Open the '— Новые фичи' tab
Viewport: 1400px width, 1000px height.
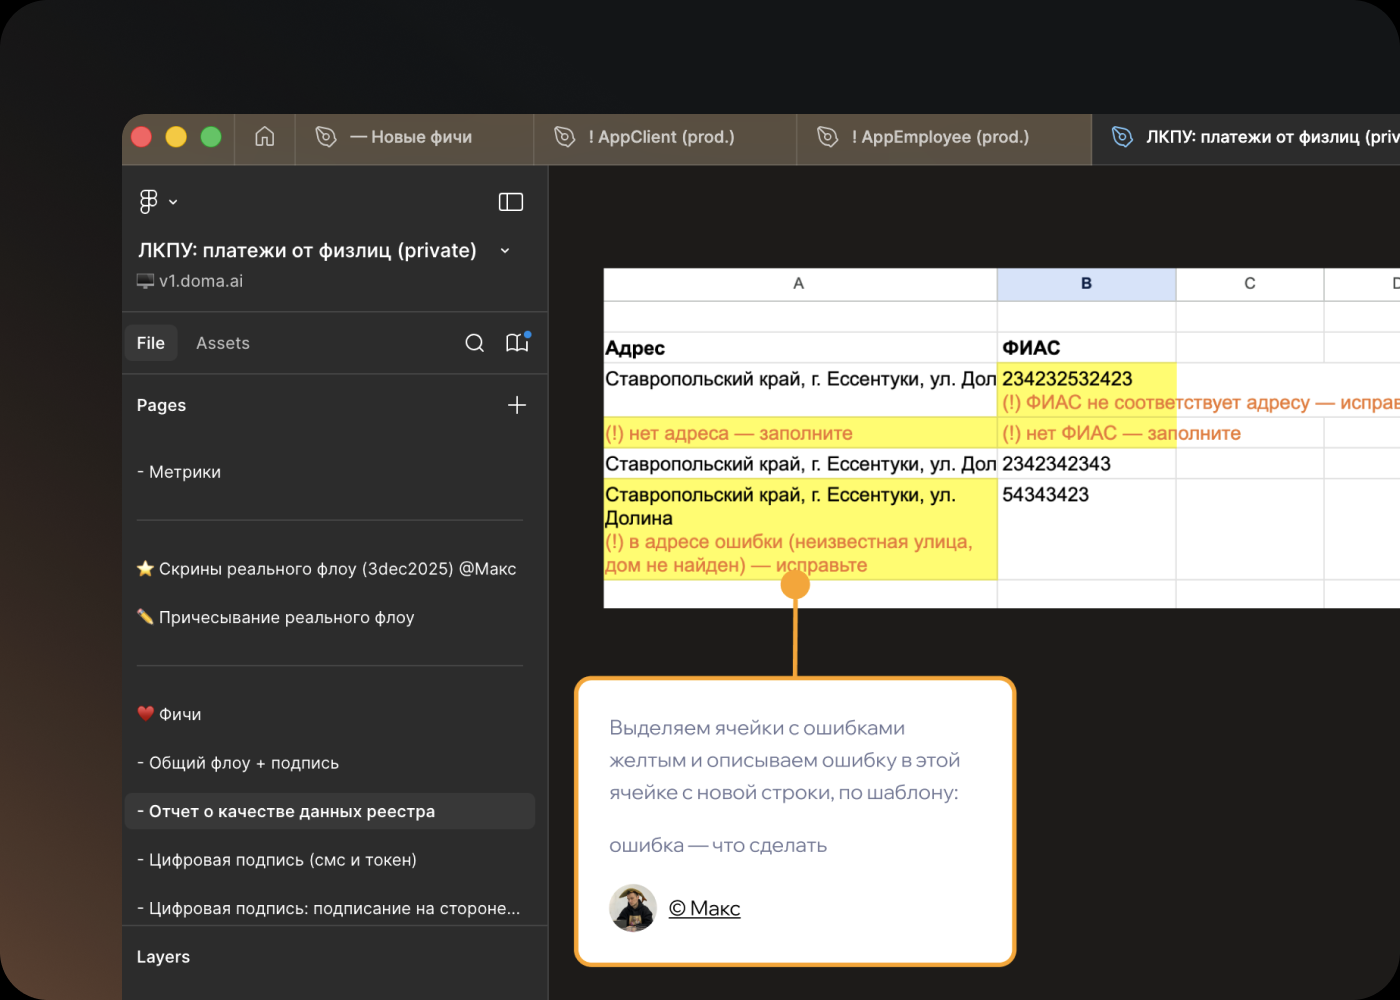(411, 137)
